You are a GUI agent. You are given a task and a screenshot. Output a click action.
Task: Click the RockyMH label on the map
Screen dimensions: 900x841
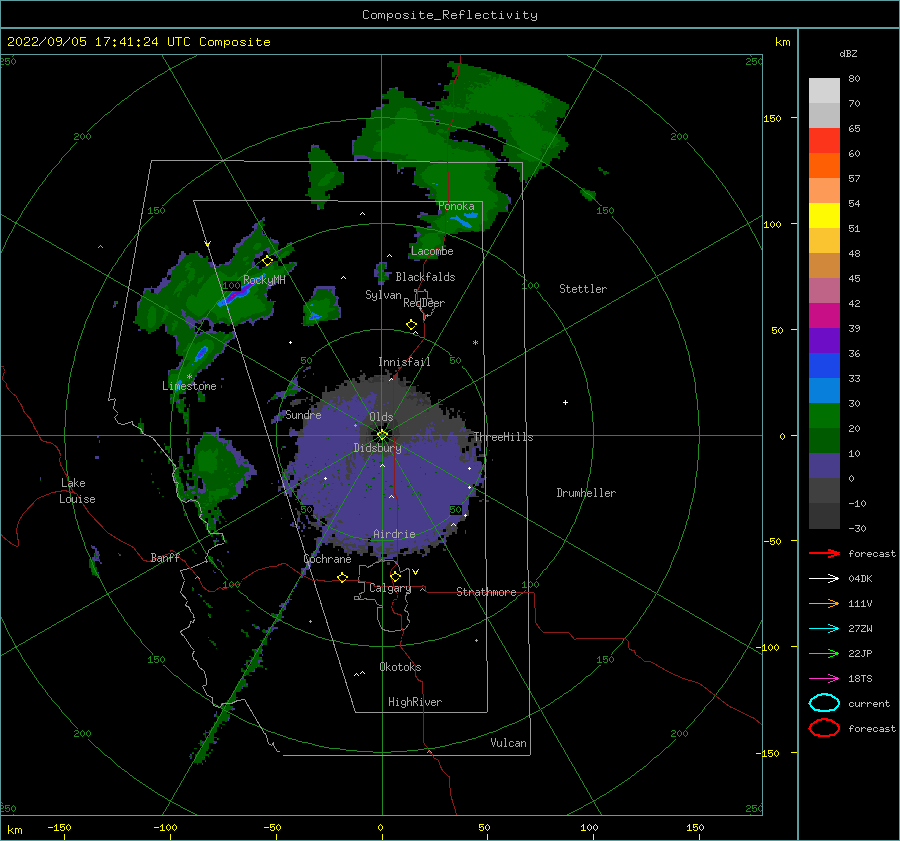[264, 280]
